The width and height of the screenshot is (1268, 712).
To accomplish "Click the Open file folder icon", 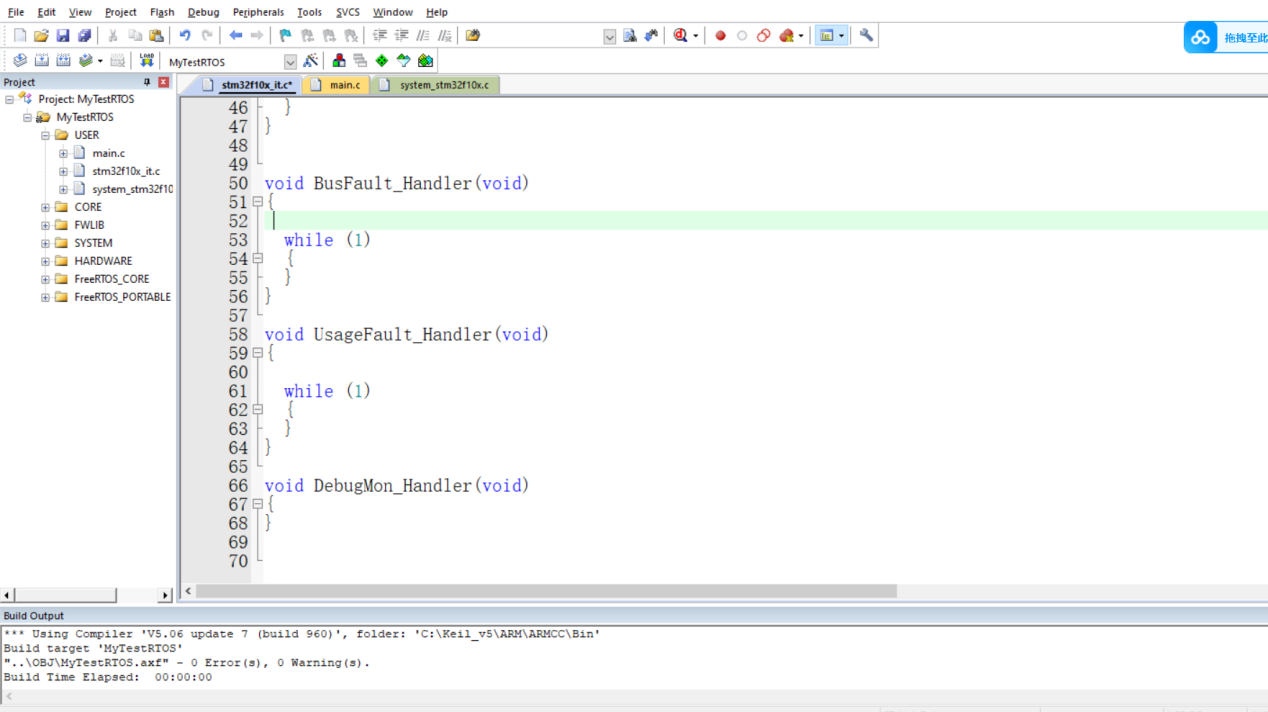I will click(x=41, y=36).
